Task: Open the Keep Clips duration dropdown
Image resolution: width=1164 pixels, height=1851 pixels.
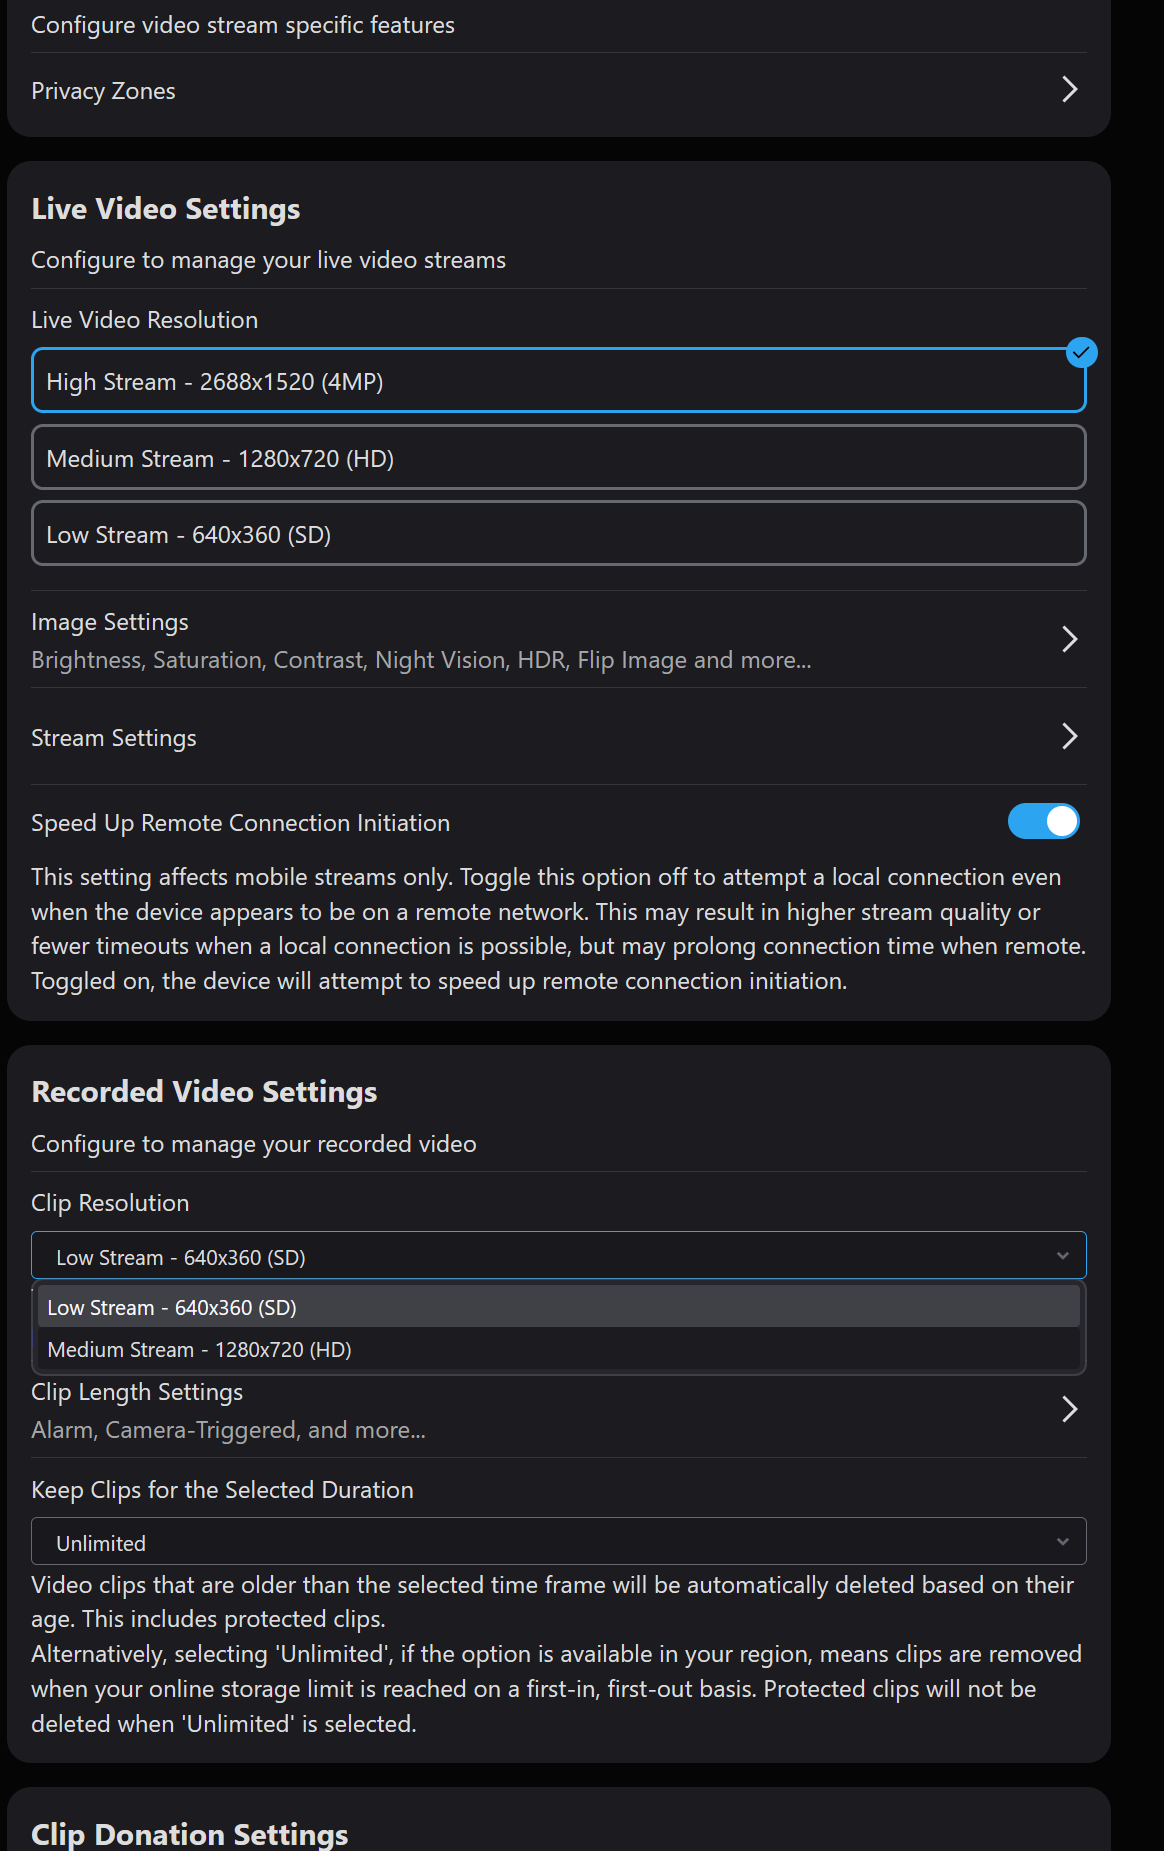Action: tap(558, 1542)
